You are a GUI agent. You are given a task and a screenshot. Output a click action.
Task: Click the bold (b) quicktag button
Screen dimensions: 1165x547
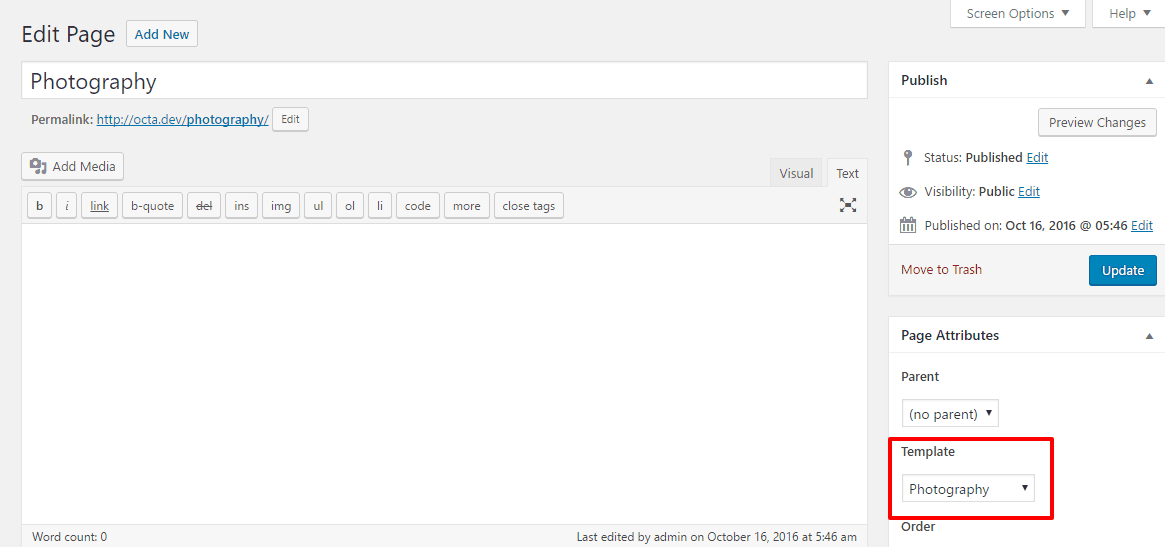pos(39,206)
